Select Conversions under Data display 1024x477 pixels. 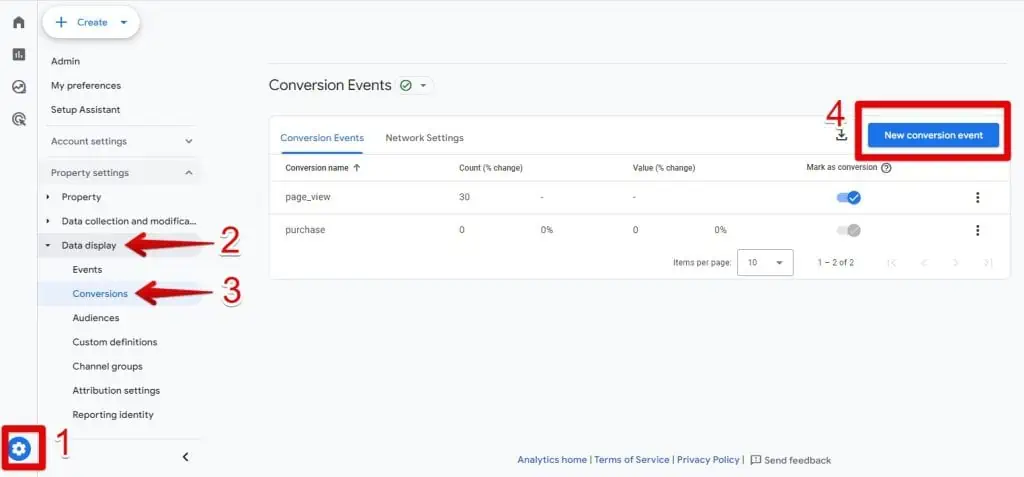100,293
